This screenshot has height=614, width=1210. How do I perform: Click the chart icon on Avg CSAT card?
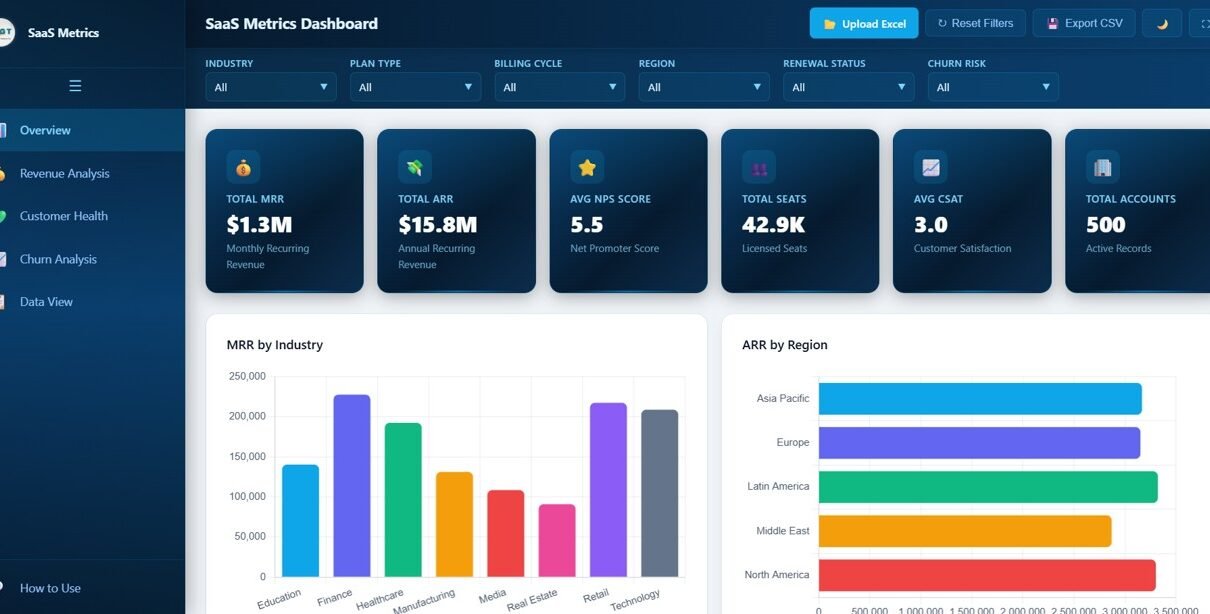931,167
